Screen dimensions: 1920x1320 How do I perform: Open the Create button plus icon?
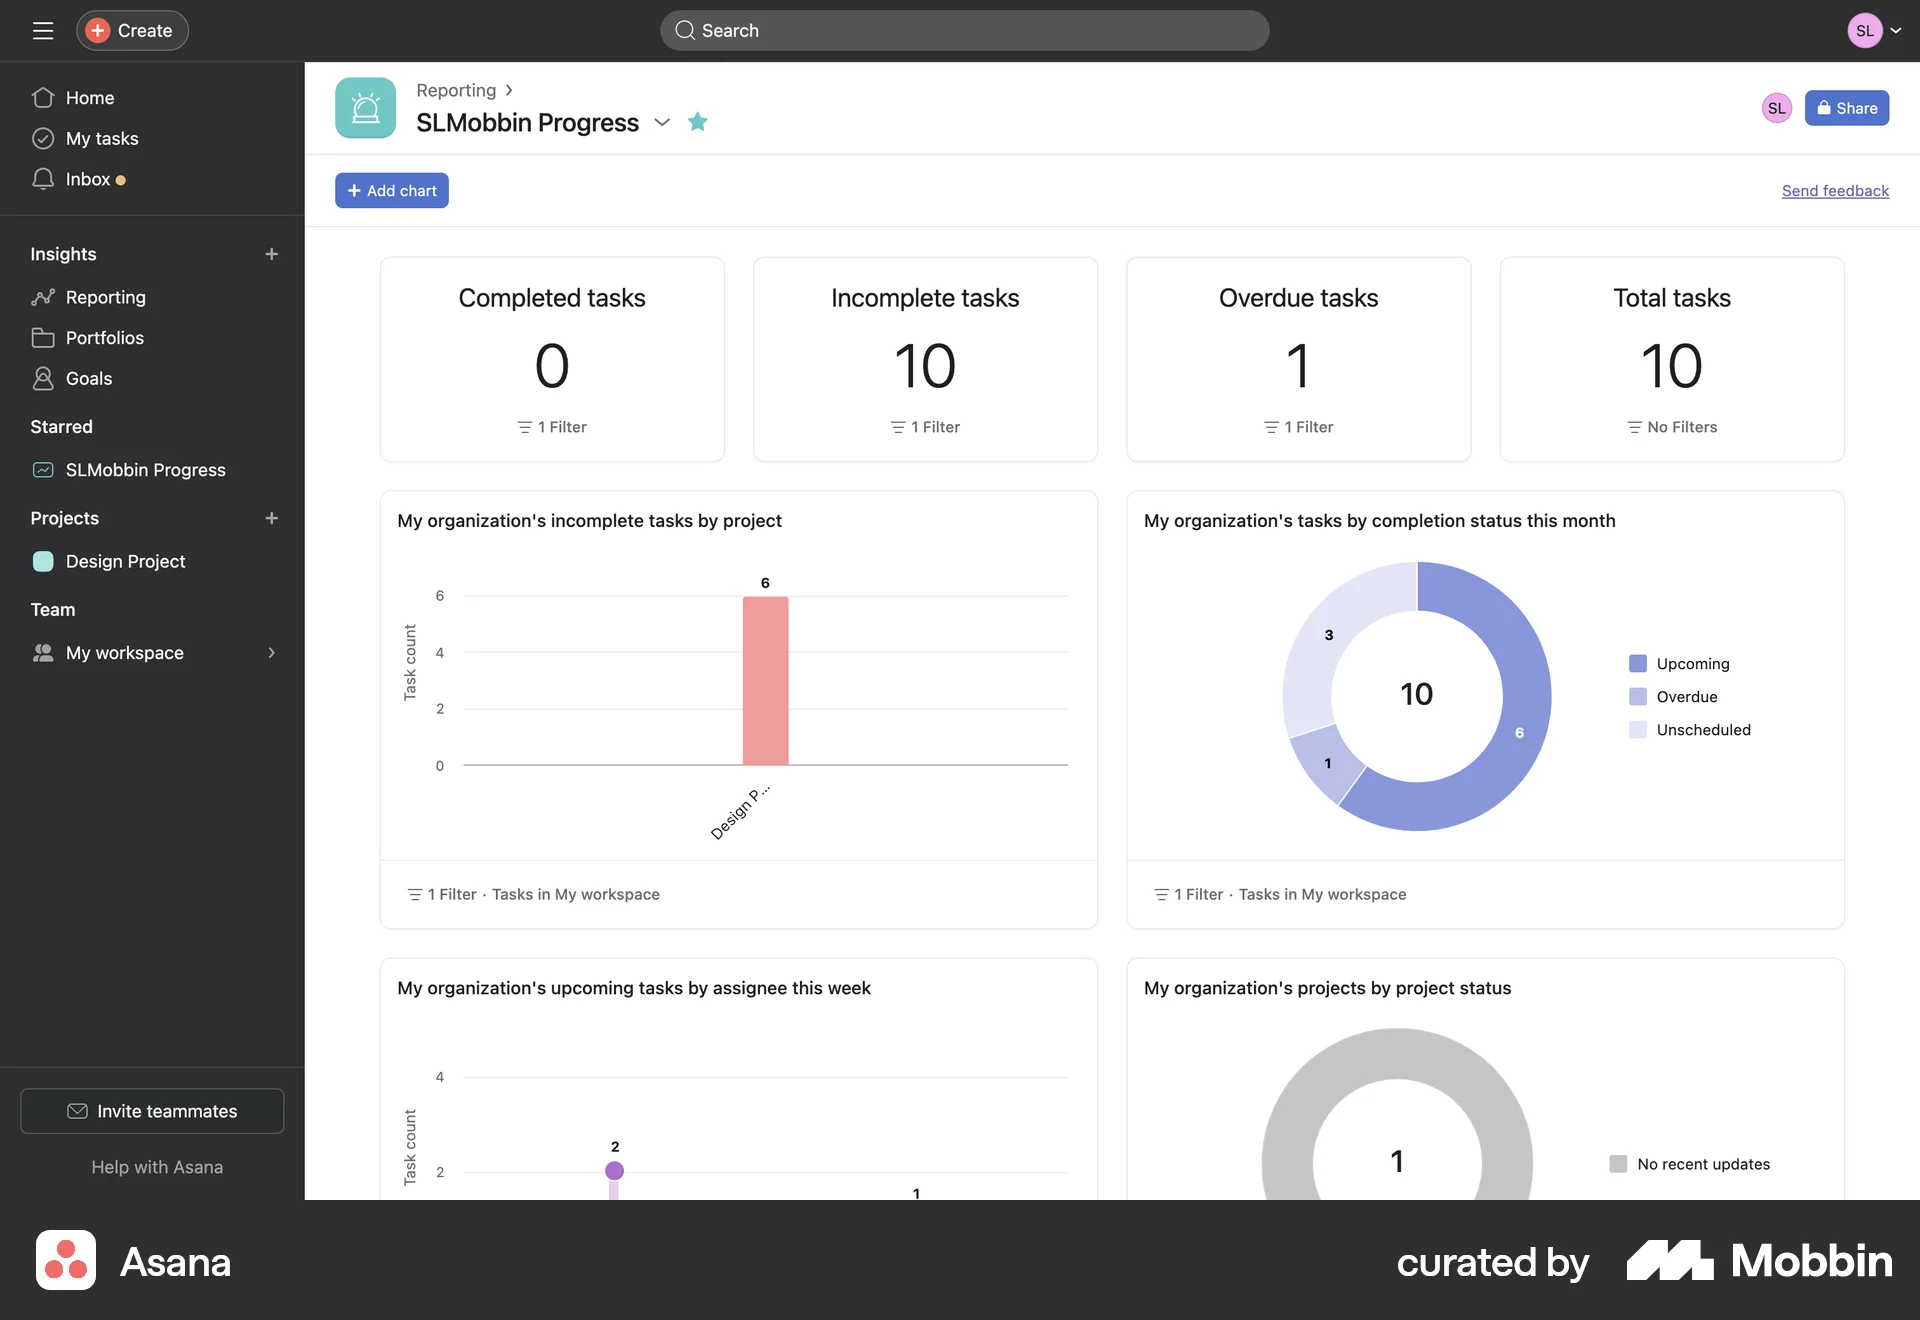point(97,30)
